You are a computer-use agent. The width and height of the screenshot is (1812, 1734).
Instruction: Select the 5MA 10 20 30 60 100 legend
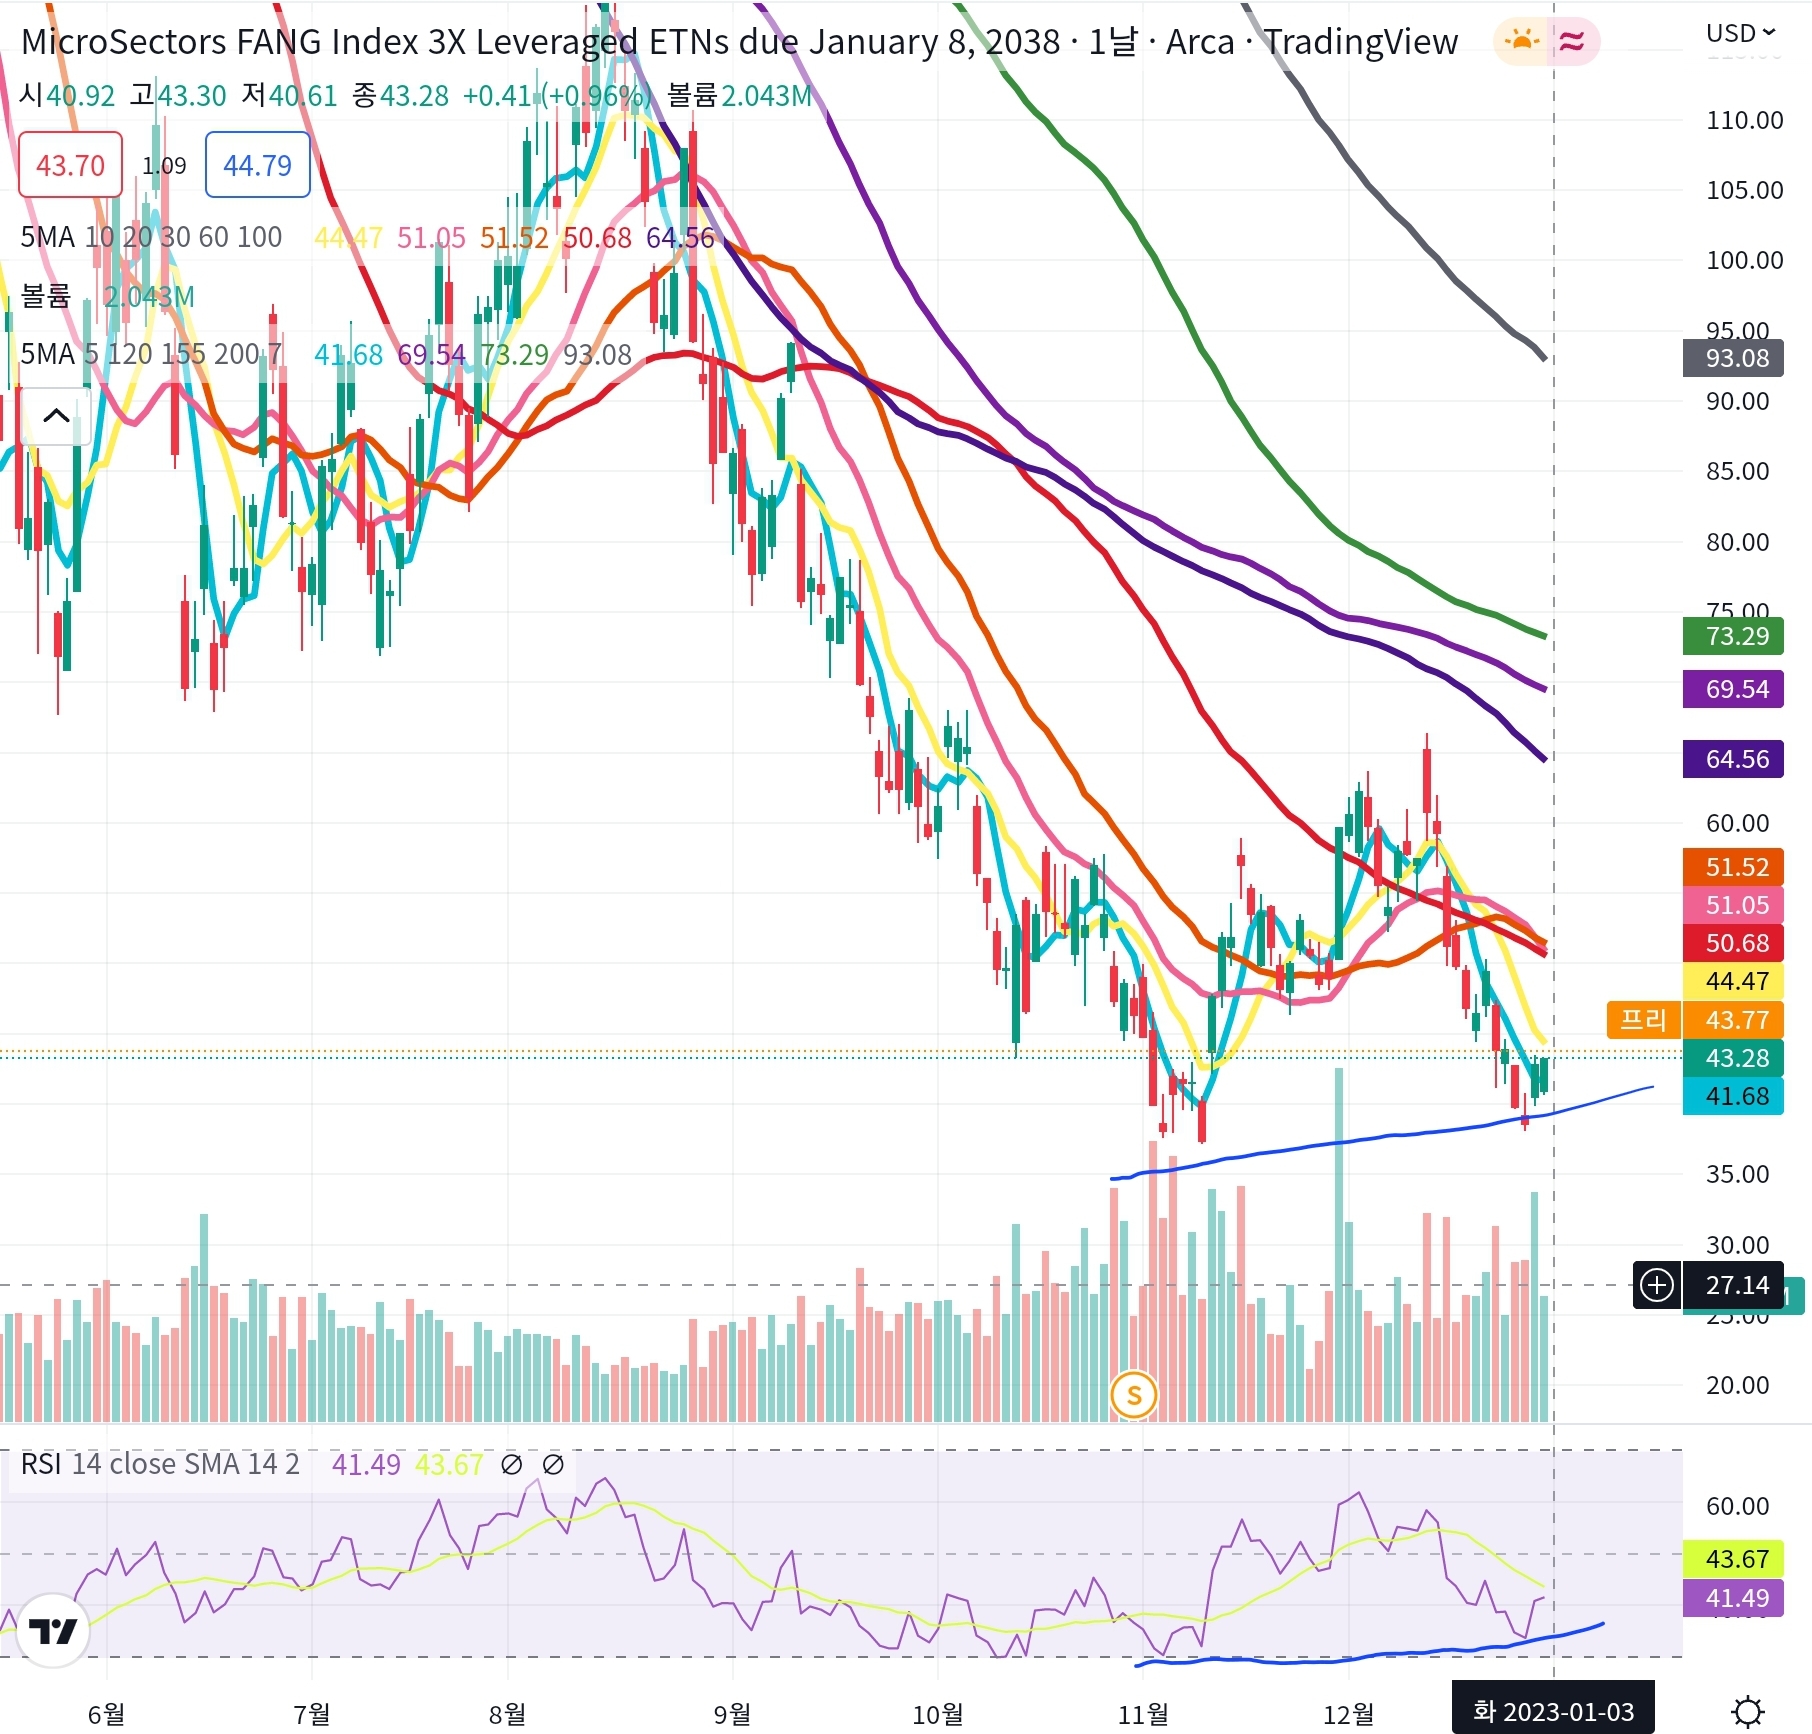[151, 237]
